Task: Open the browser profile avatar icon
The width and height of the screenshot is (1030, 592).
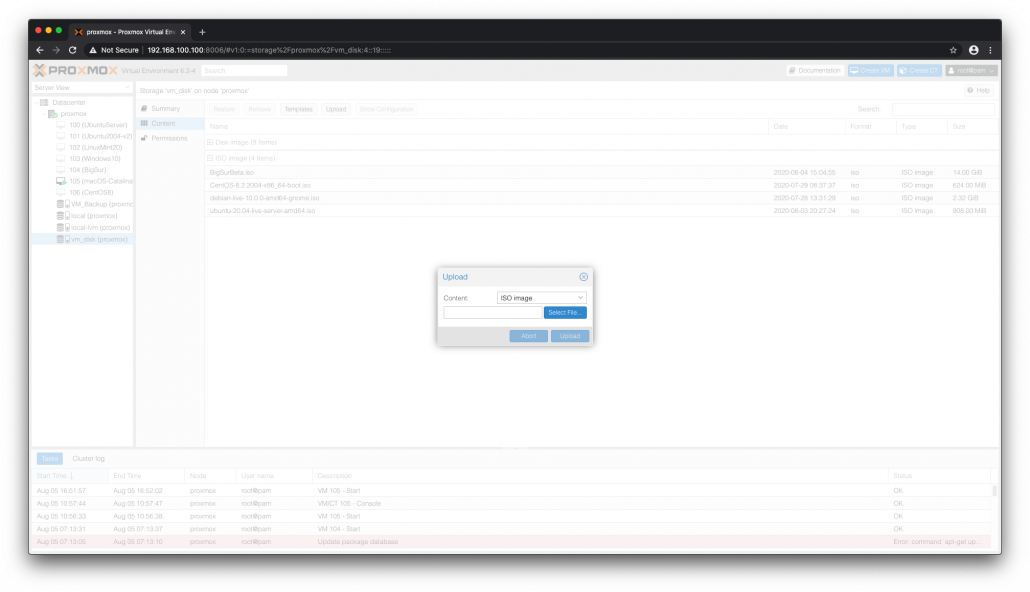Action: tap(973, 50)
